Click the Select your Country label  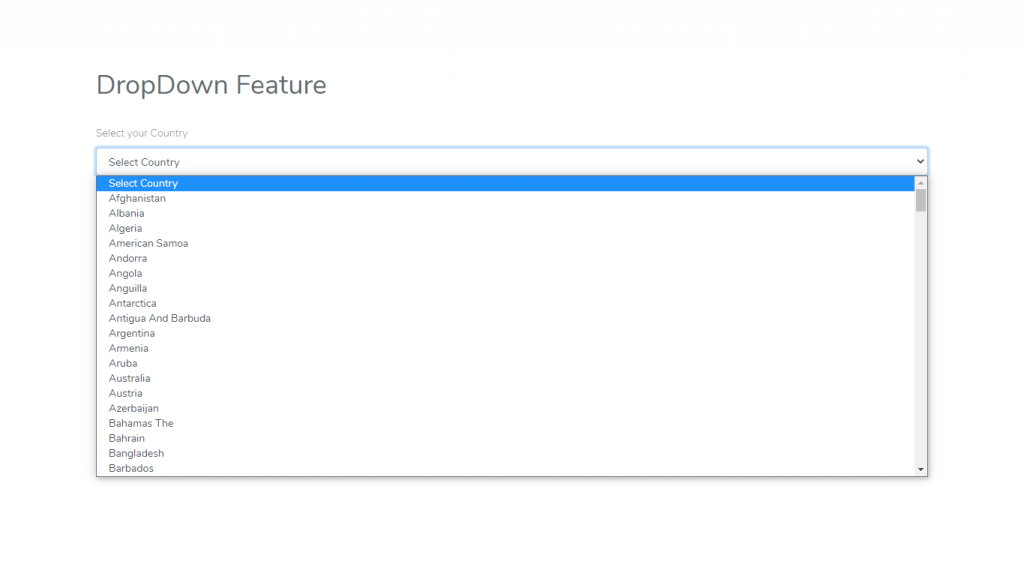[x=142, y=133]
